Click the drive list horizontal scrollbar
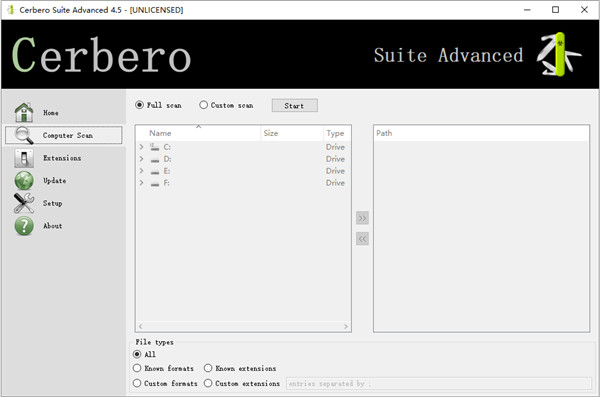 click(x=243, y=327)
